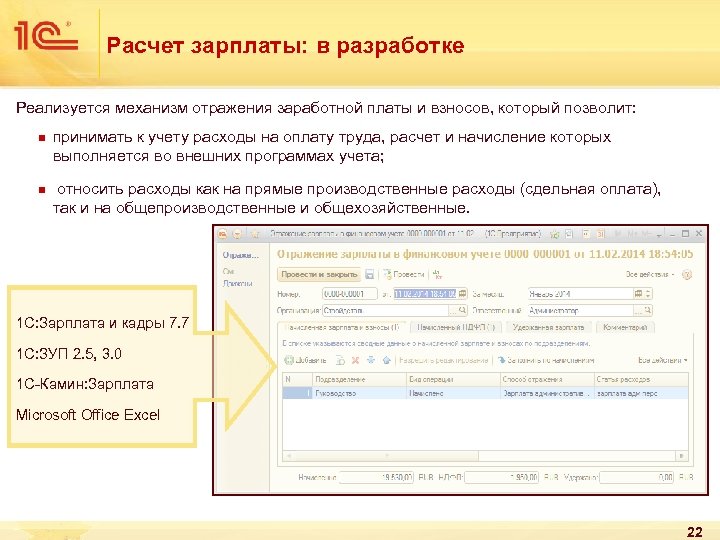The width and height of the screenshot is (720, 540).
Task: Click the Способ отражения column header
Action: click(x=547, y=379)
